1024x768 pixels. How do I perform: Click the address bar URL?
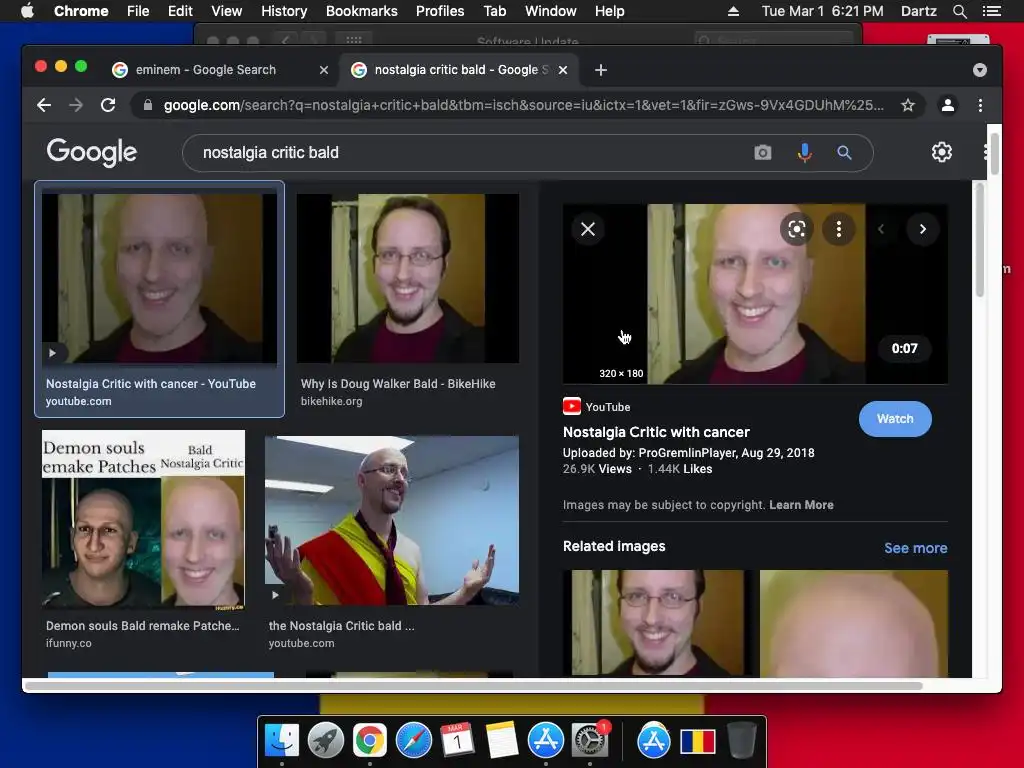(523, 105)
